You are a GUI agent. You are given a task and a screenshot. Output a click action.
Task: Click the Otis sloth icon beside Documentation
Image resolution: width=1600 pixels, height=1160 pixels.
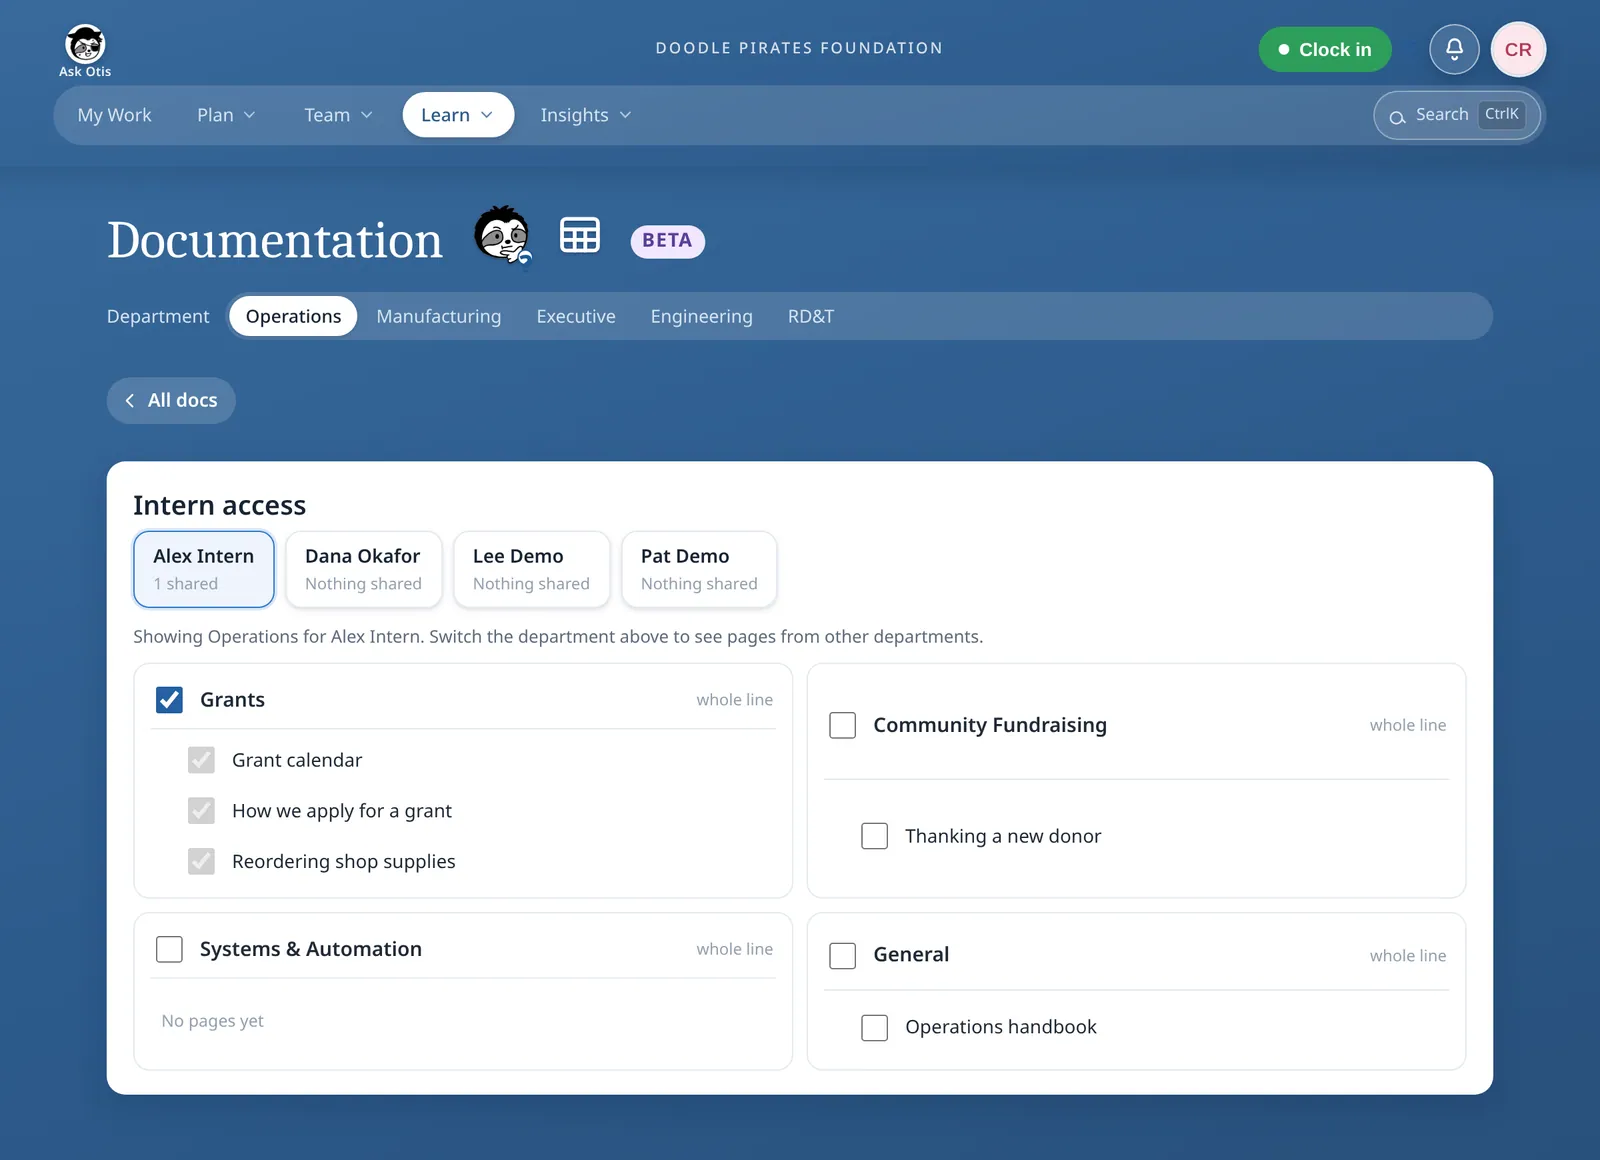pos(502,235)
